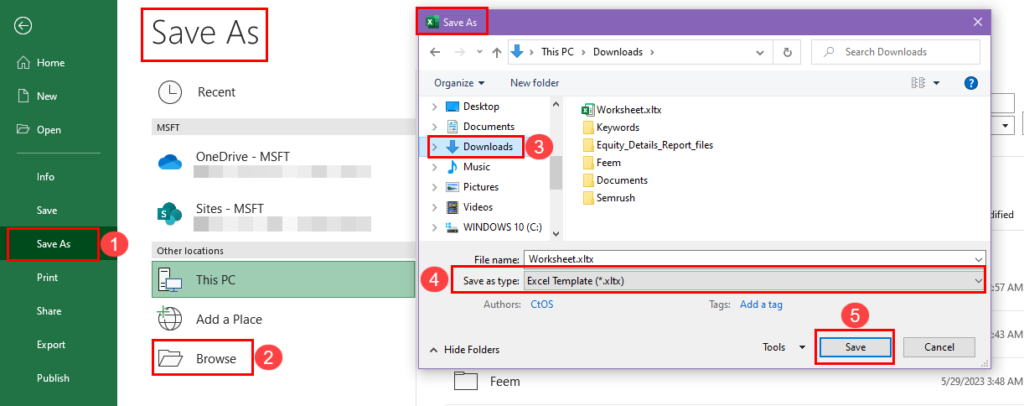Viewport: 1024px width, 406px height.
Task: Select the Recent locations entry
Action: pyautogui.click(x=197, y=92)
